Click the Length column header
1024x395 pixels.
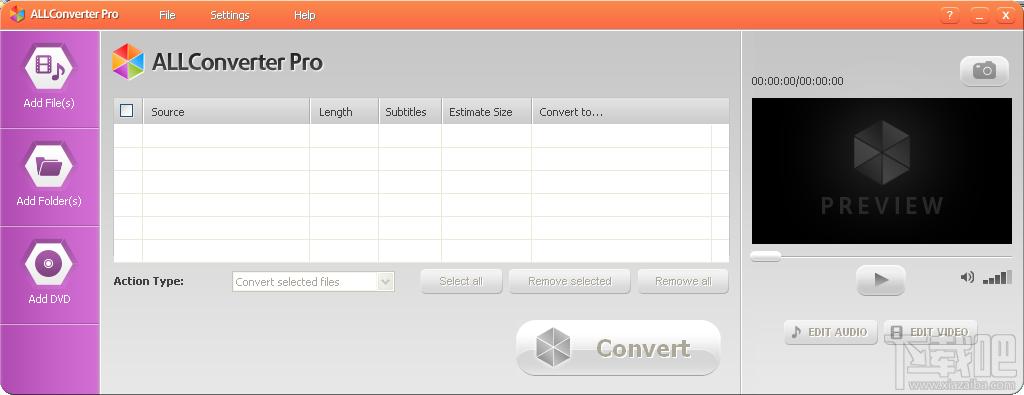pos(344,112)
